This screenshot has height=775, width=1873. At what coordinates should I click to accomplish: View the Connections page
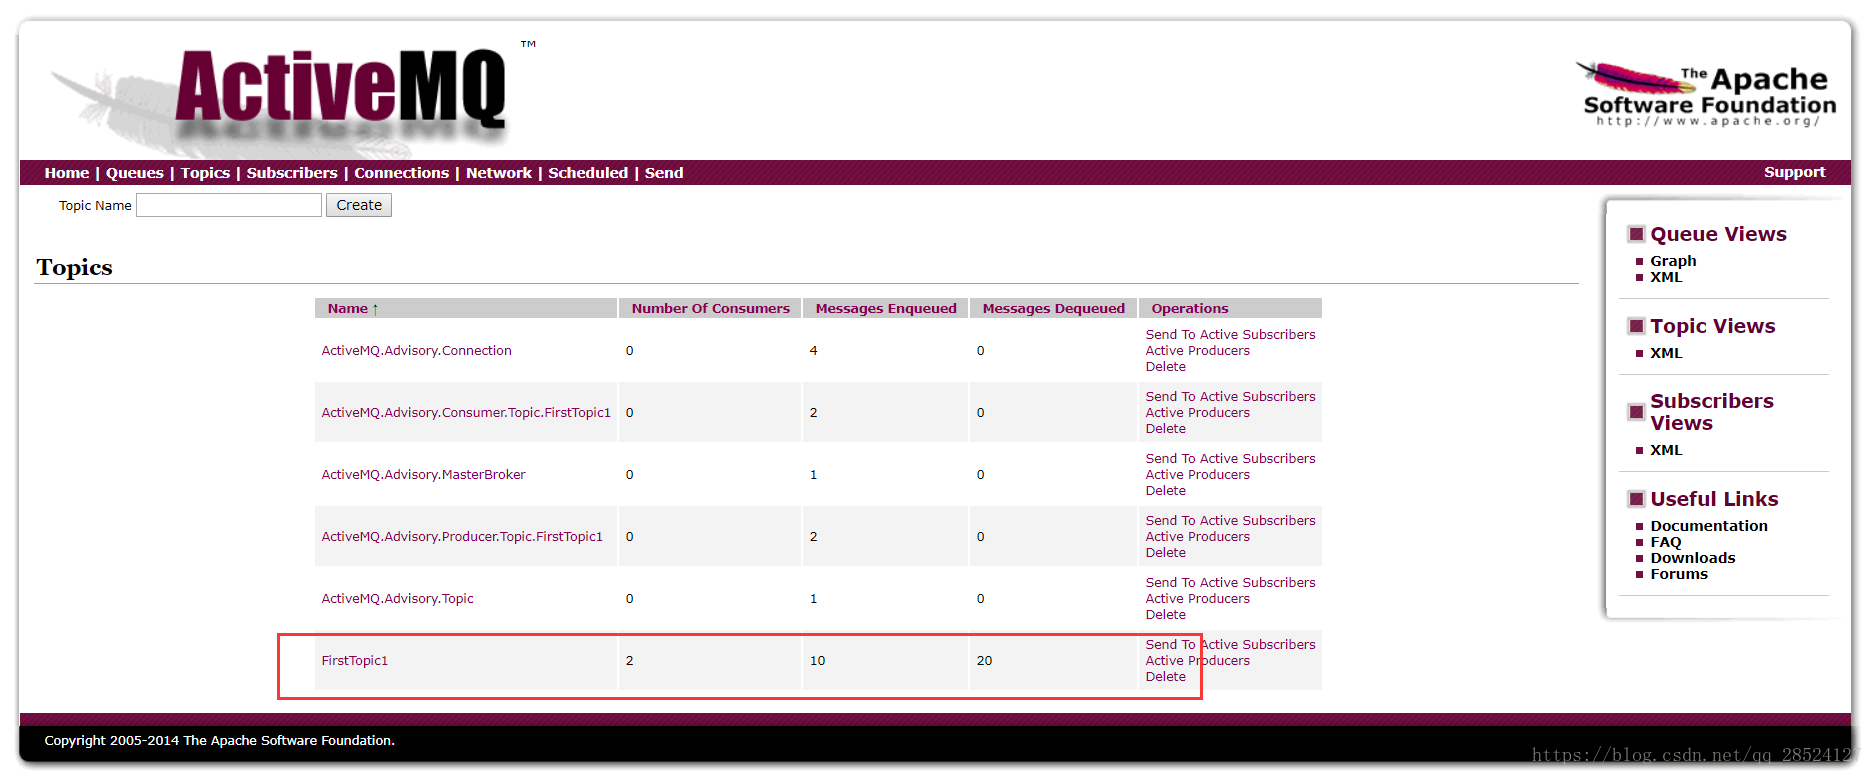pos(402,173)
